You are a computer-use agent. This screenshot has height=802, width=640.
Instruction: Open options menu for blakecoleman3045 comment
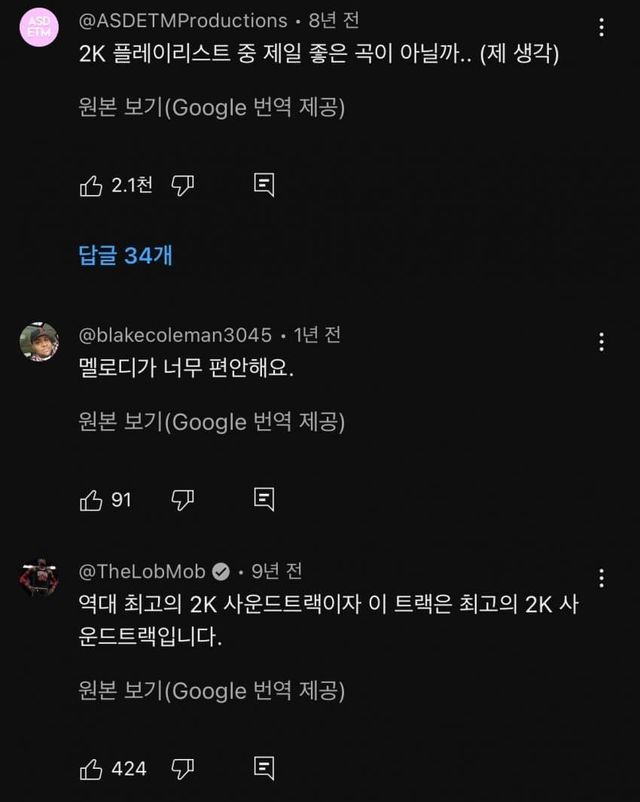coord(601,342)
